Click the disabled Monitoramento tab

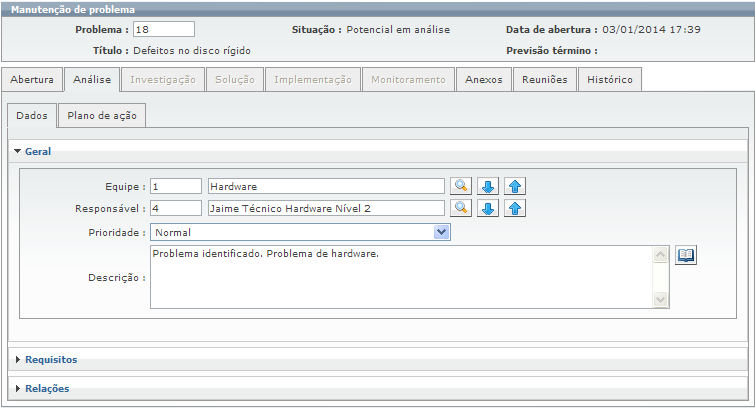(408, 79)
